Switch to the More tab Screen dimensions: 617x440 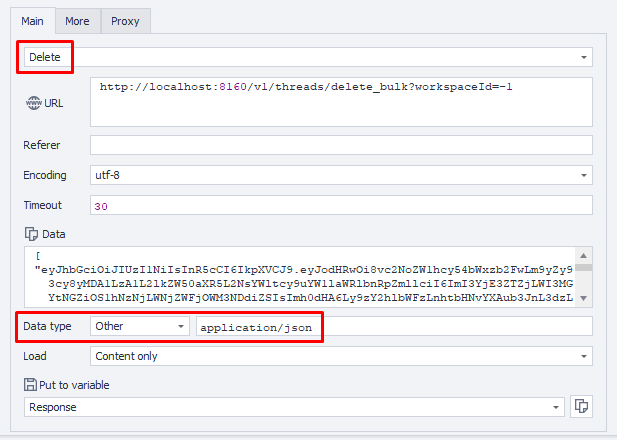pyautogui.click(x=77, y=20)
